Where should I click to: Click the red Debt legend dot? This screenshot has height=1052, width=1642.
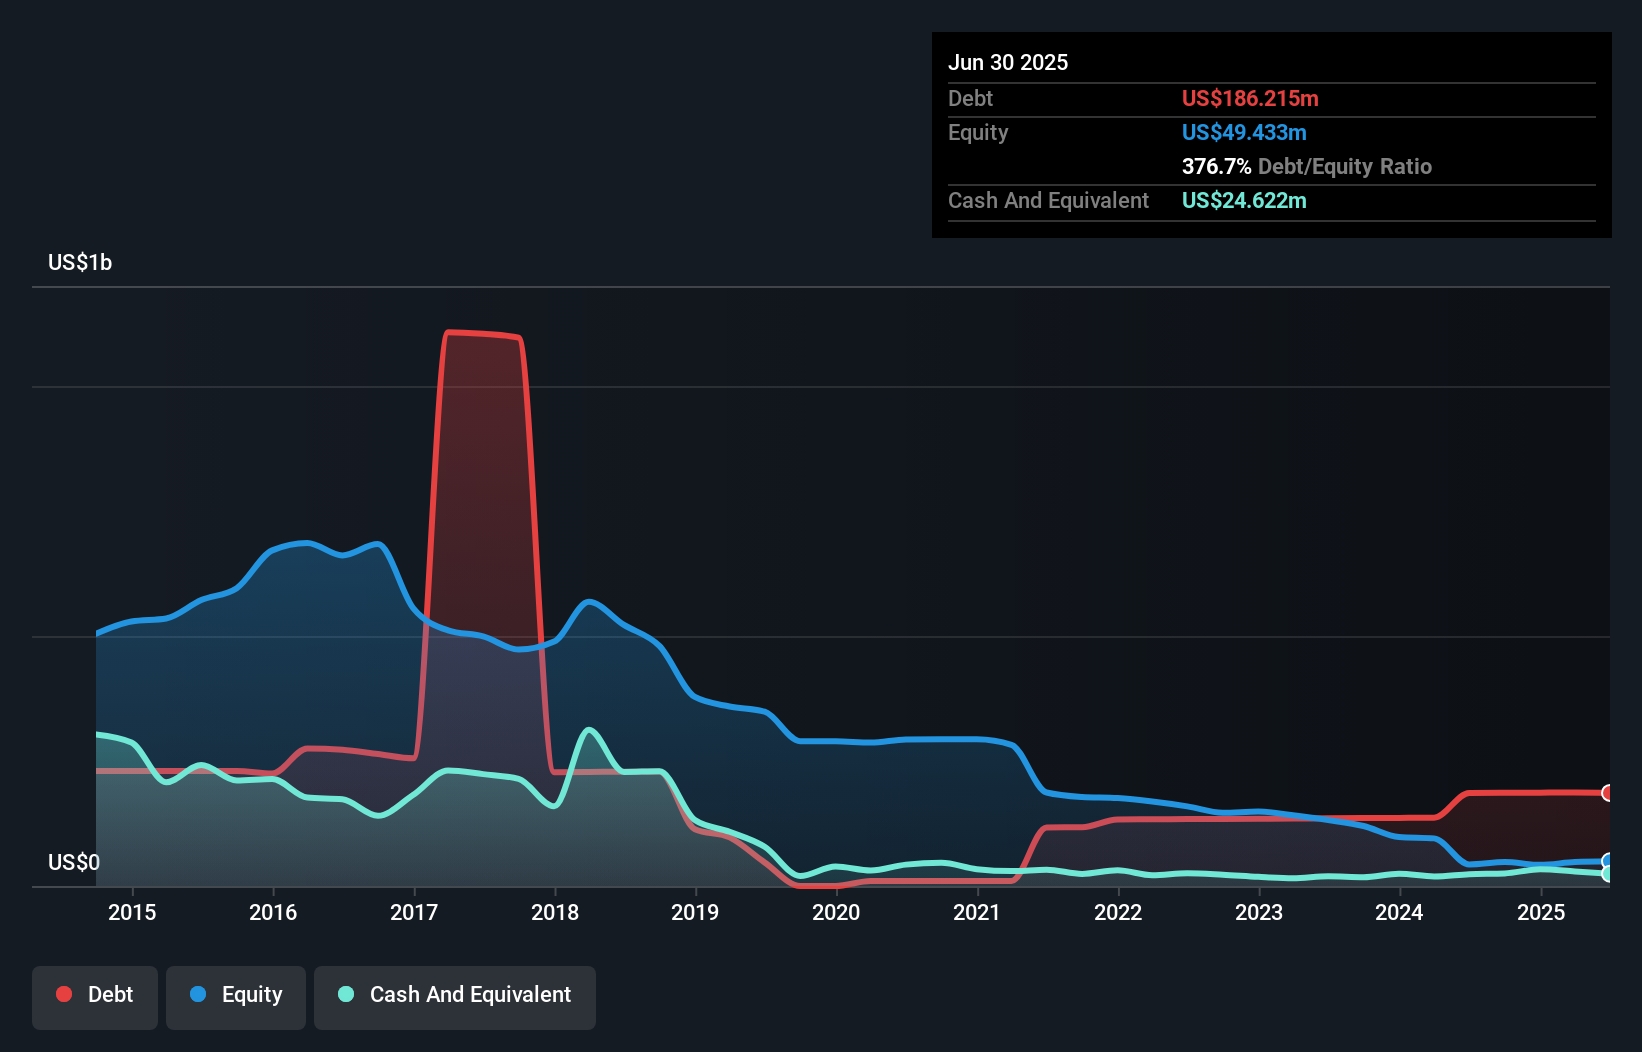click(62, 994)
